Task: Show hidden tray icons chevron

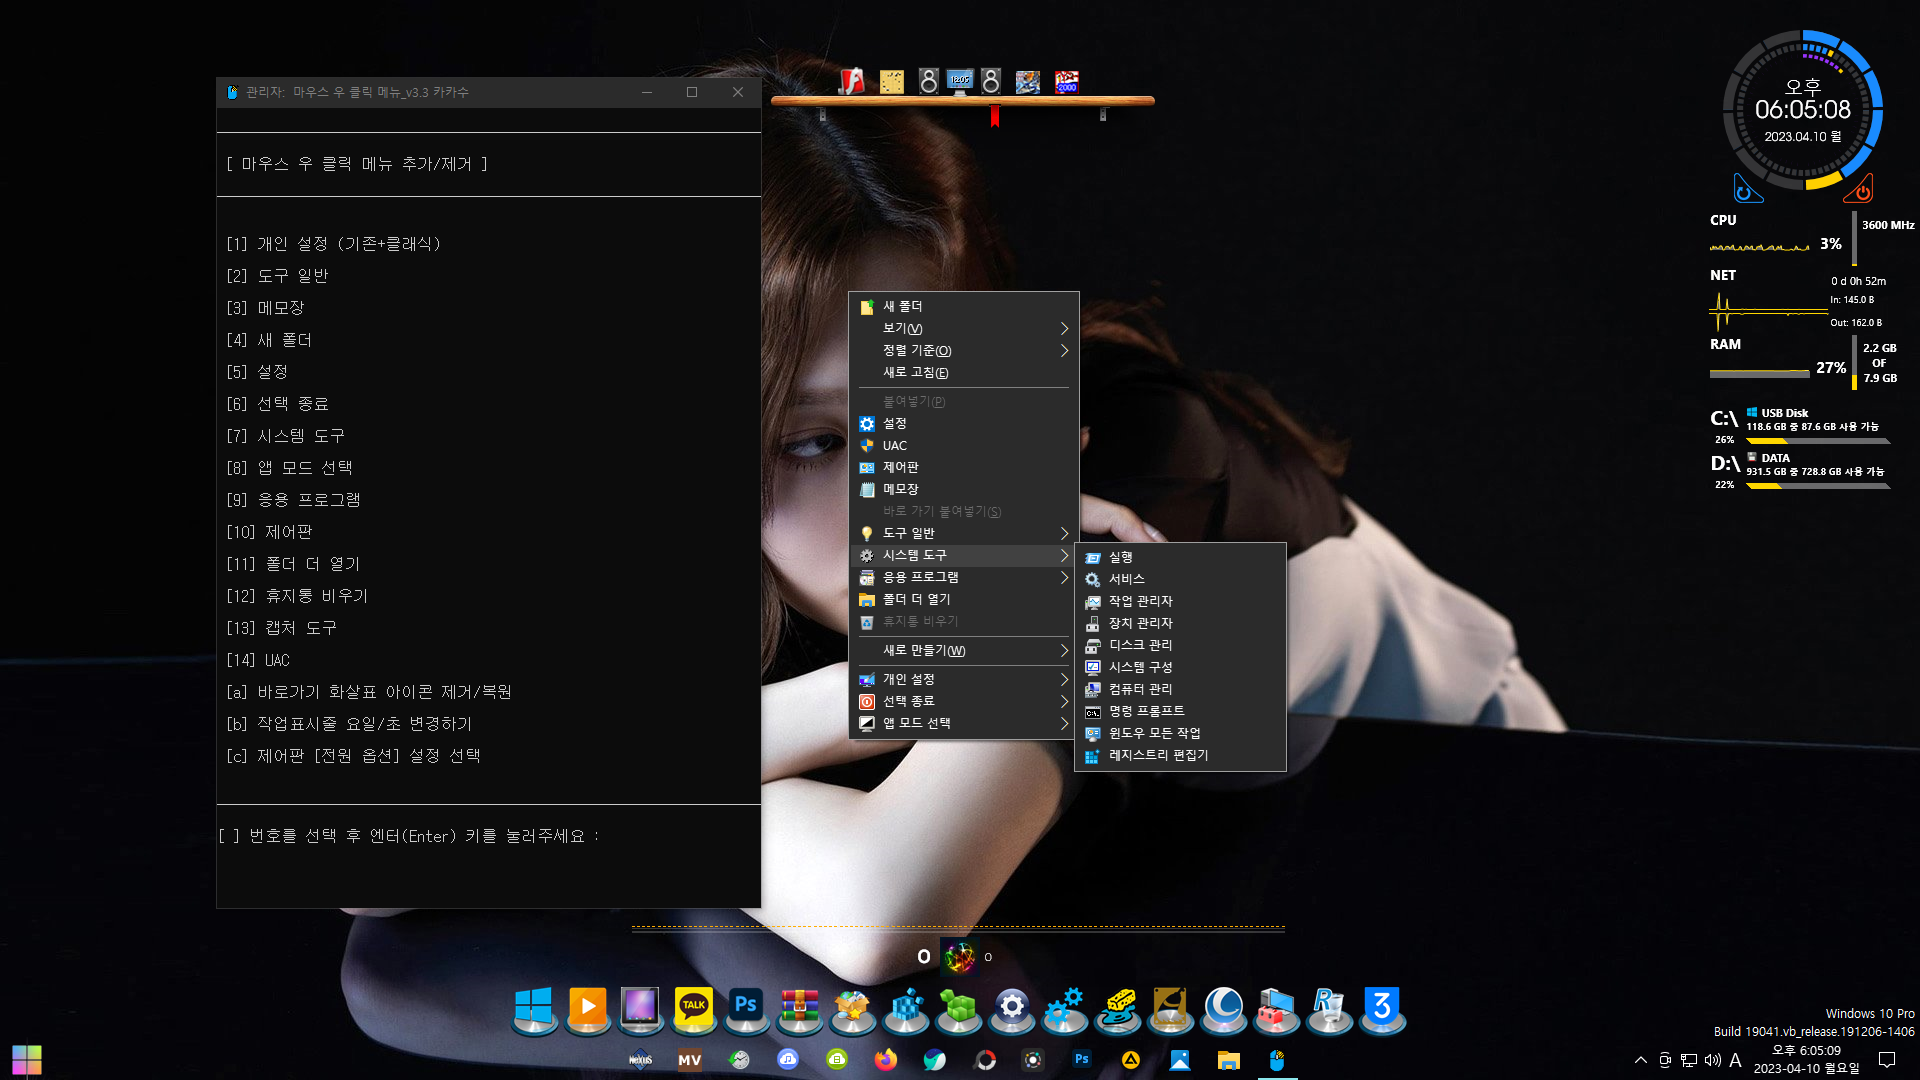Action: [x=1640, y=1060]
